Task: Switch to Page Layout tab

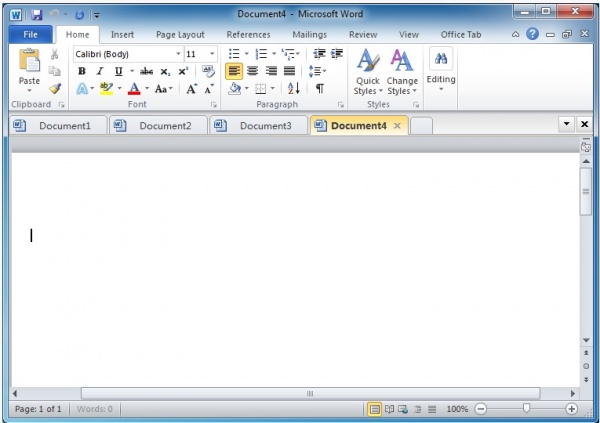Action: click(180, 35)
